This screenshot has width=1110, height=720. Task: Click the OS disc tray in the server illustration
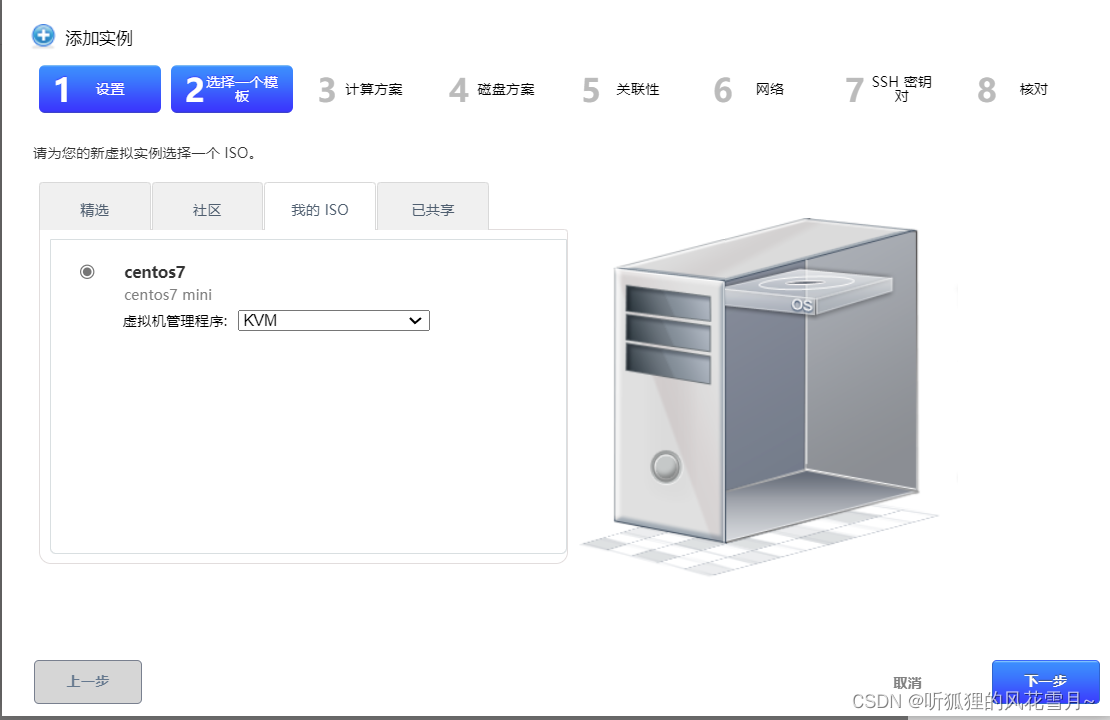point(808,291)
